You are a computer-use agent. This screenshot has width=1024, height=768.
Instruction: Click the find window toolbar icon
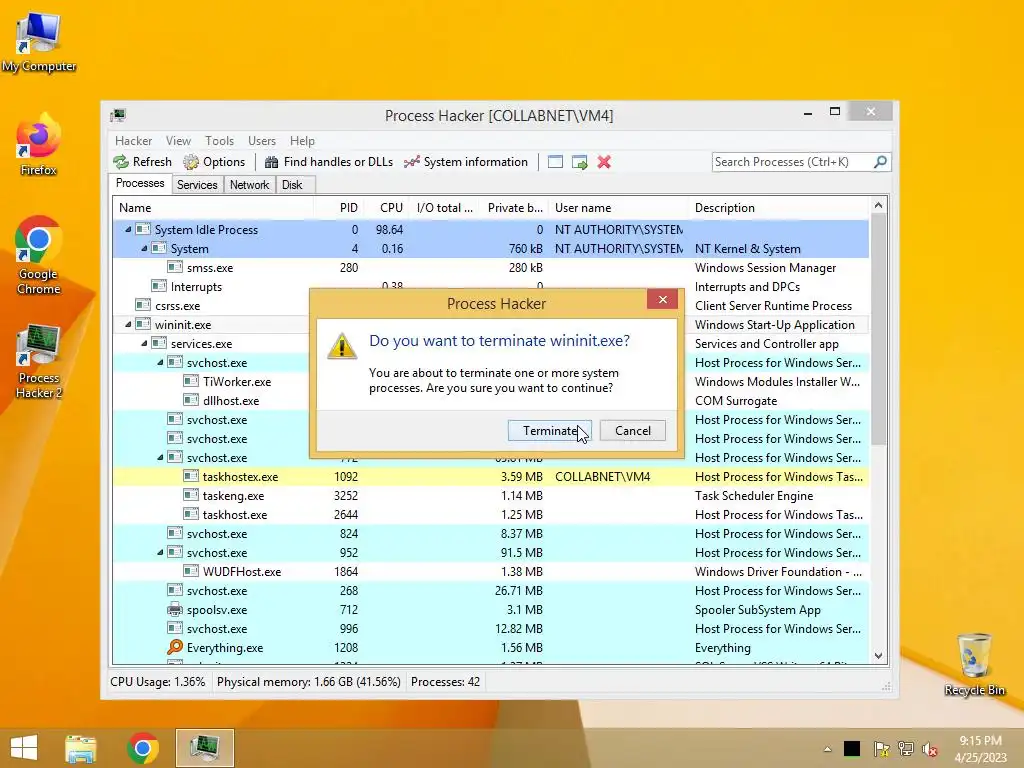pos(555,162)
